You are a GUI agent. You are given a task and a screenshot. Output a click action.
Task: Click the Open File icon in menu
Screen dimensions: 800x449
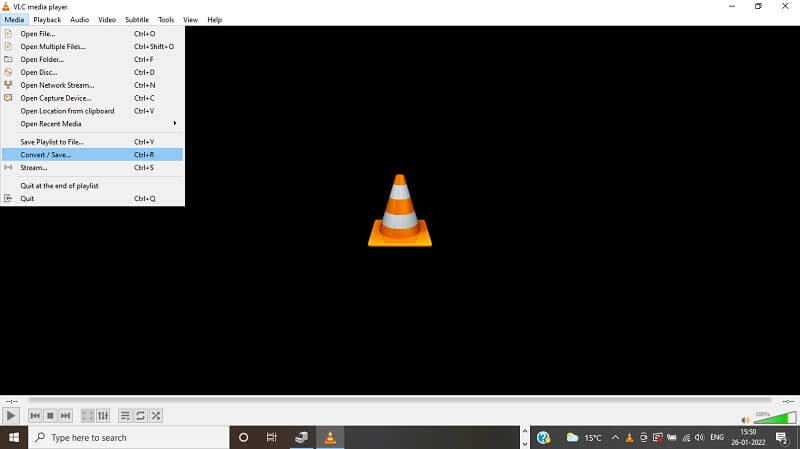tap(8, 33)
